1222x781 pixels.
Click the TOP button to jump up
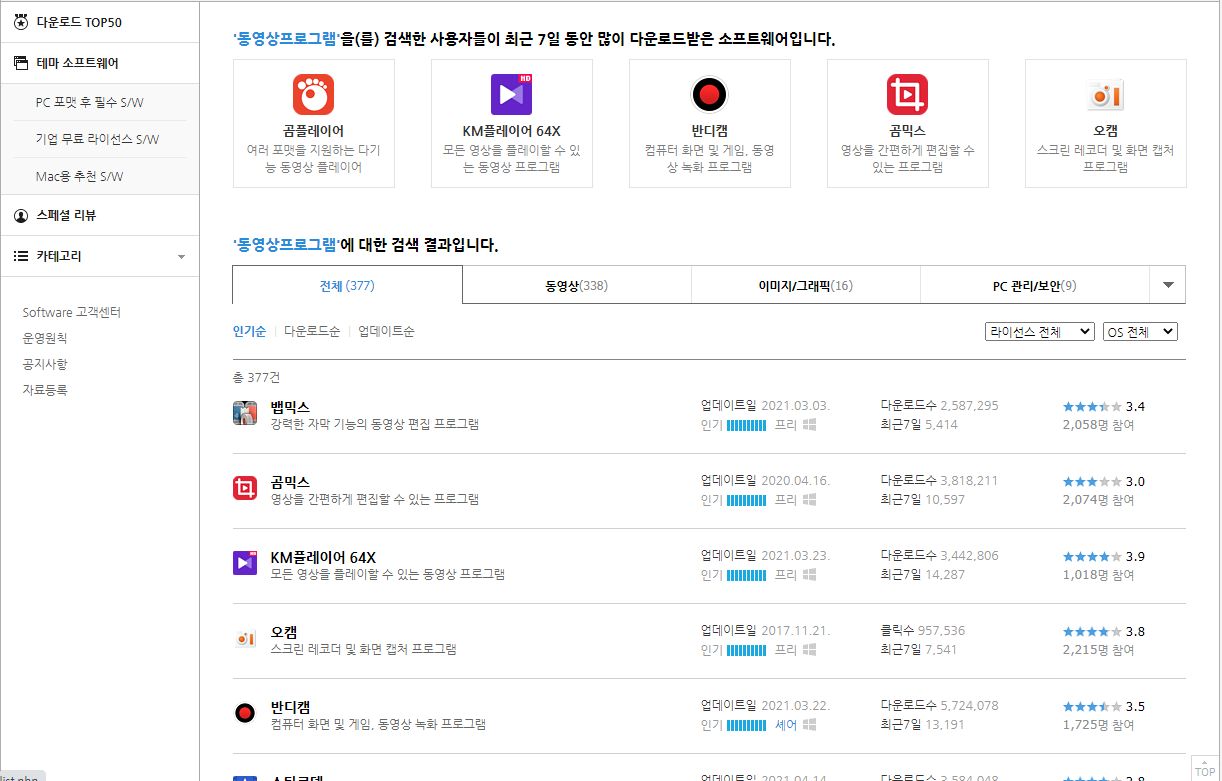[1205, 767]
